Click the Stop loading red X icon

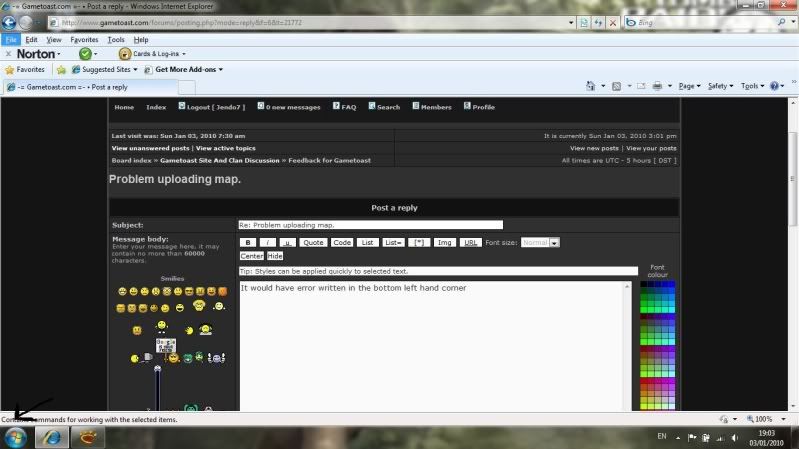(613, 22)
